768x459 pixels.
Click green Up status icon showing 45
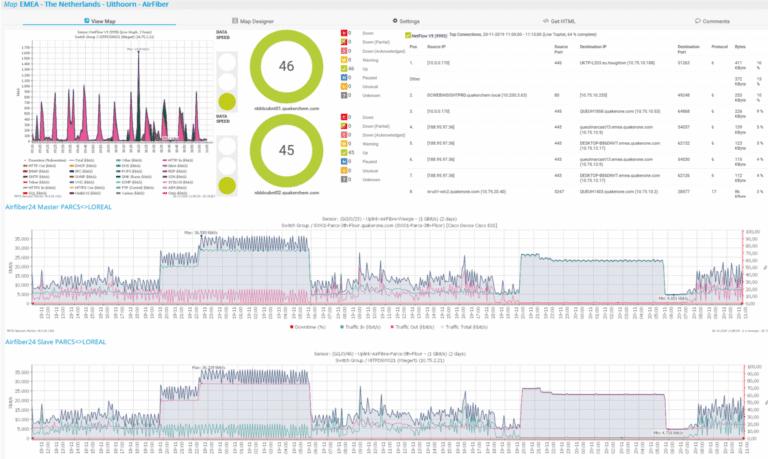coord(344,152)
